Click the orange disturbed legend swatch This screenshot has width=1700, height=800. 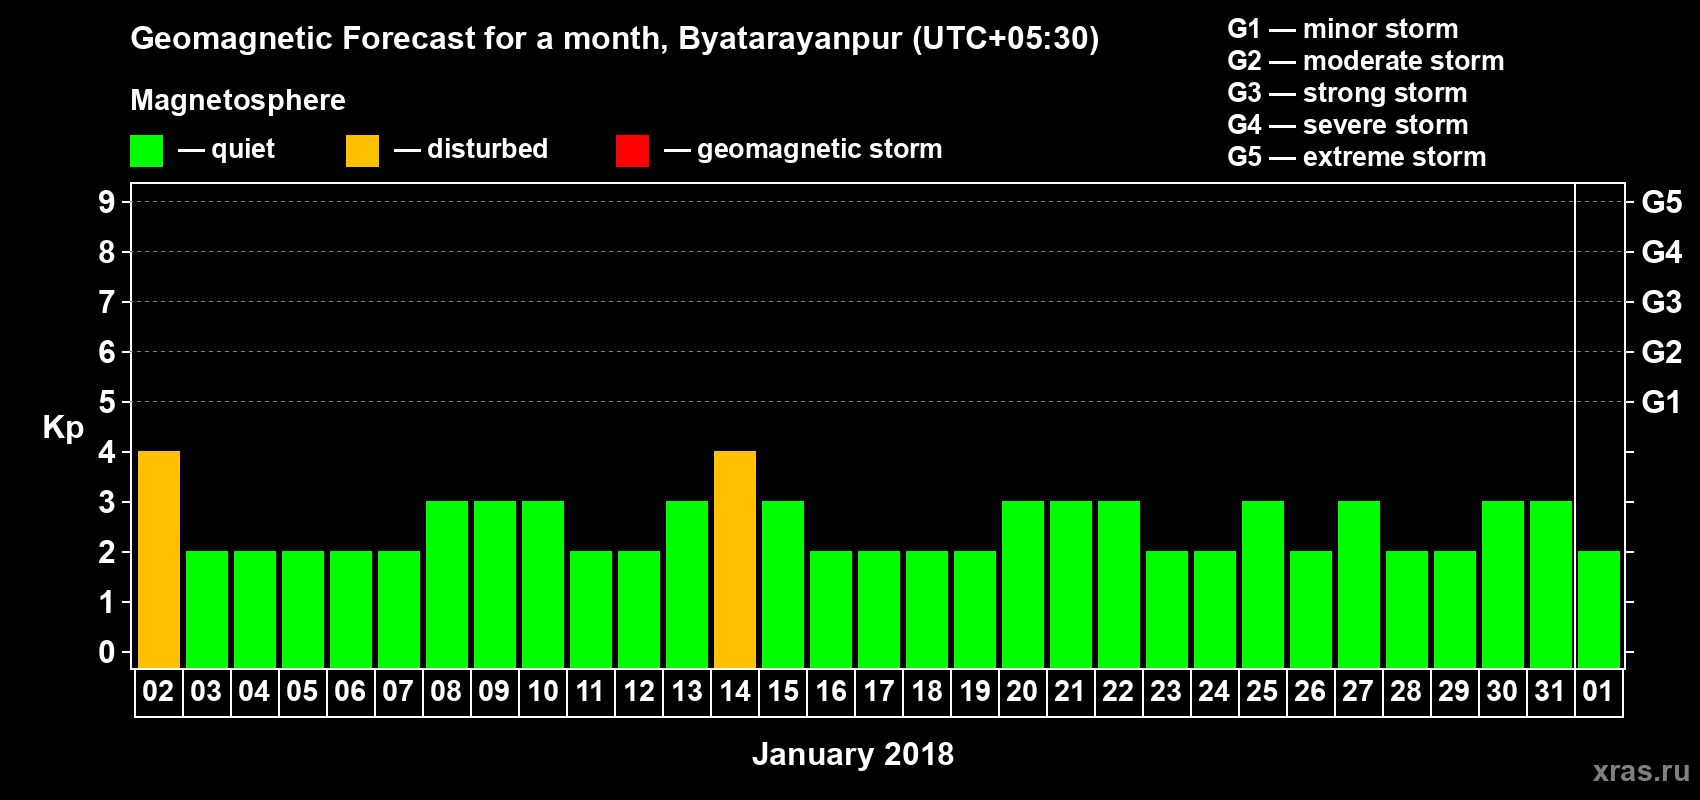pos(362,151)
